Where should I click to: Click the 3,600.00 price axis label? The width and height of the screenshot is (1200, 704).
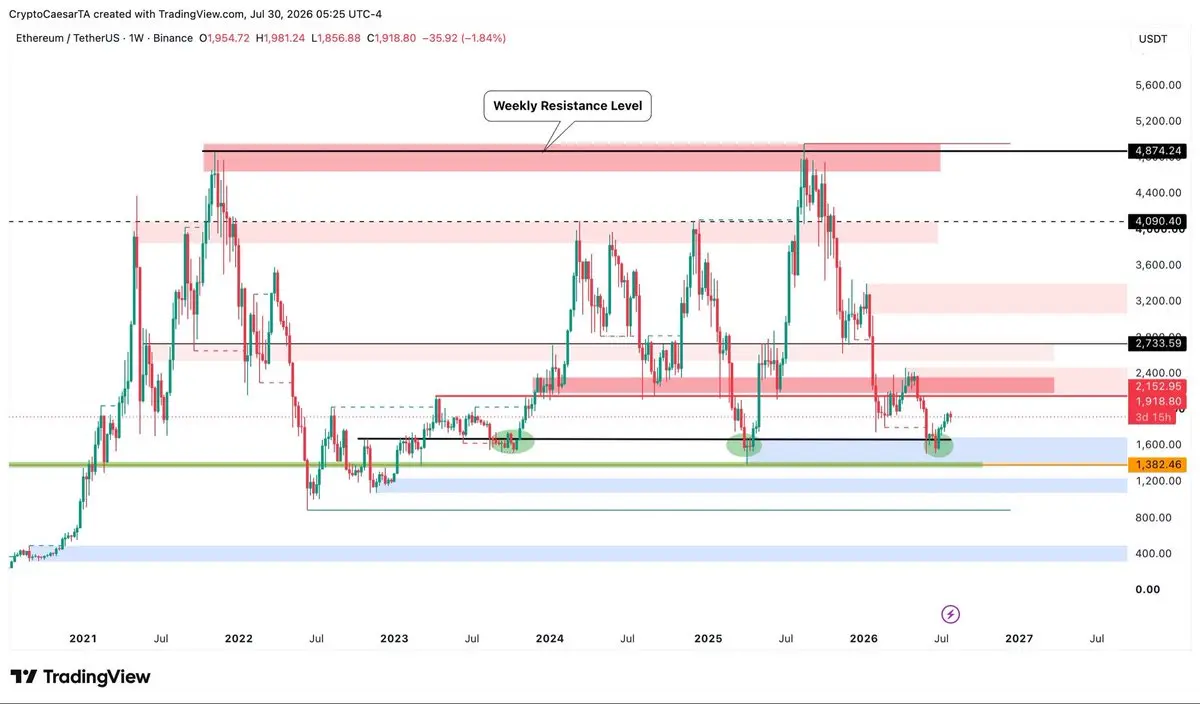1159,265
